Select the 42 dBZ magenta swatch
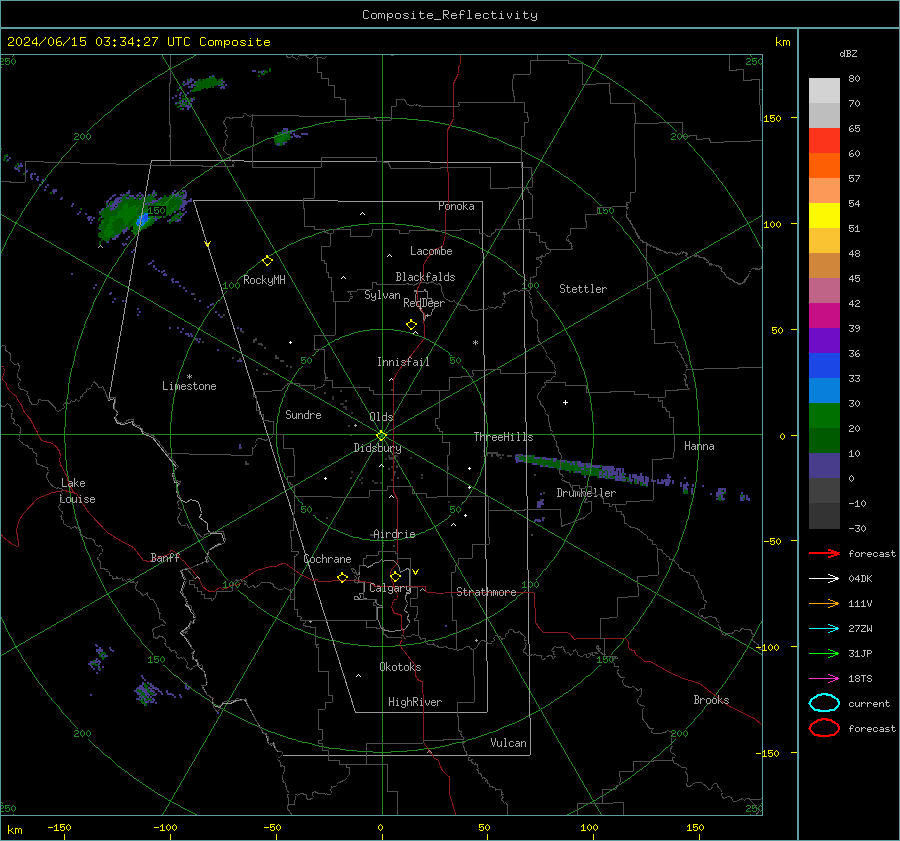The width and height of the screenshot is (900, 841). coord(824,316)
